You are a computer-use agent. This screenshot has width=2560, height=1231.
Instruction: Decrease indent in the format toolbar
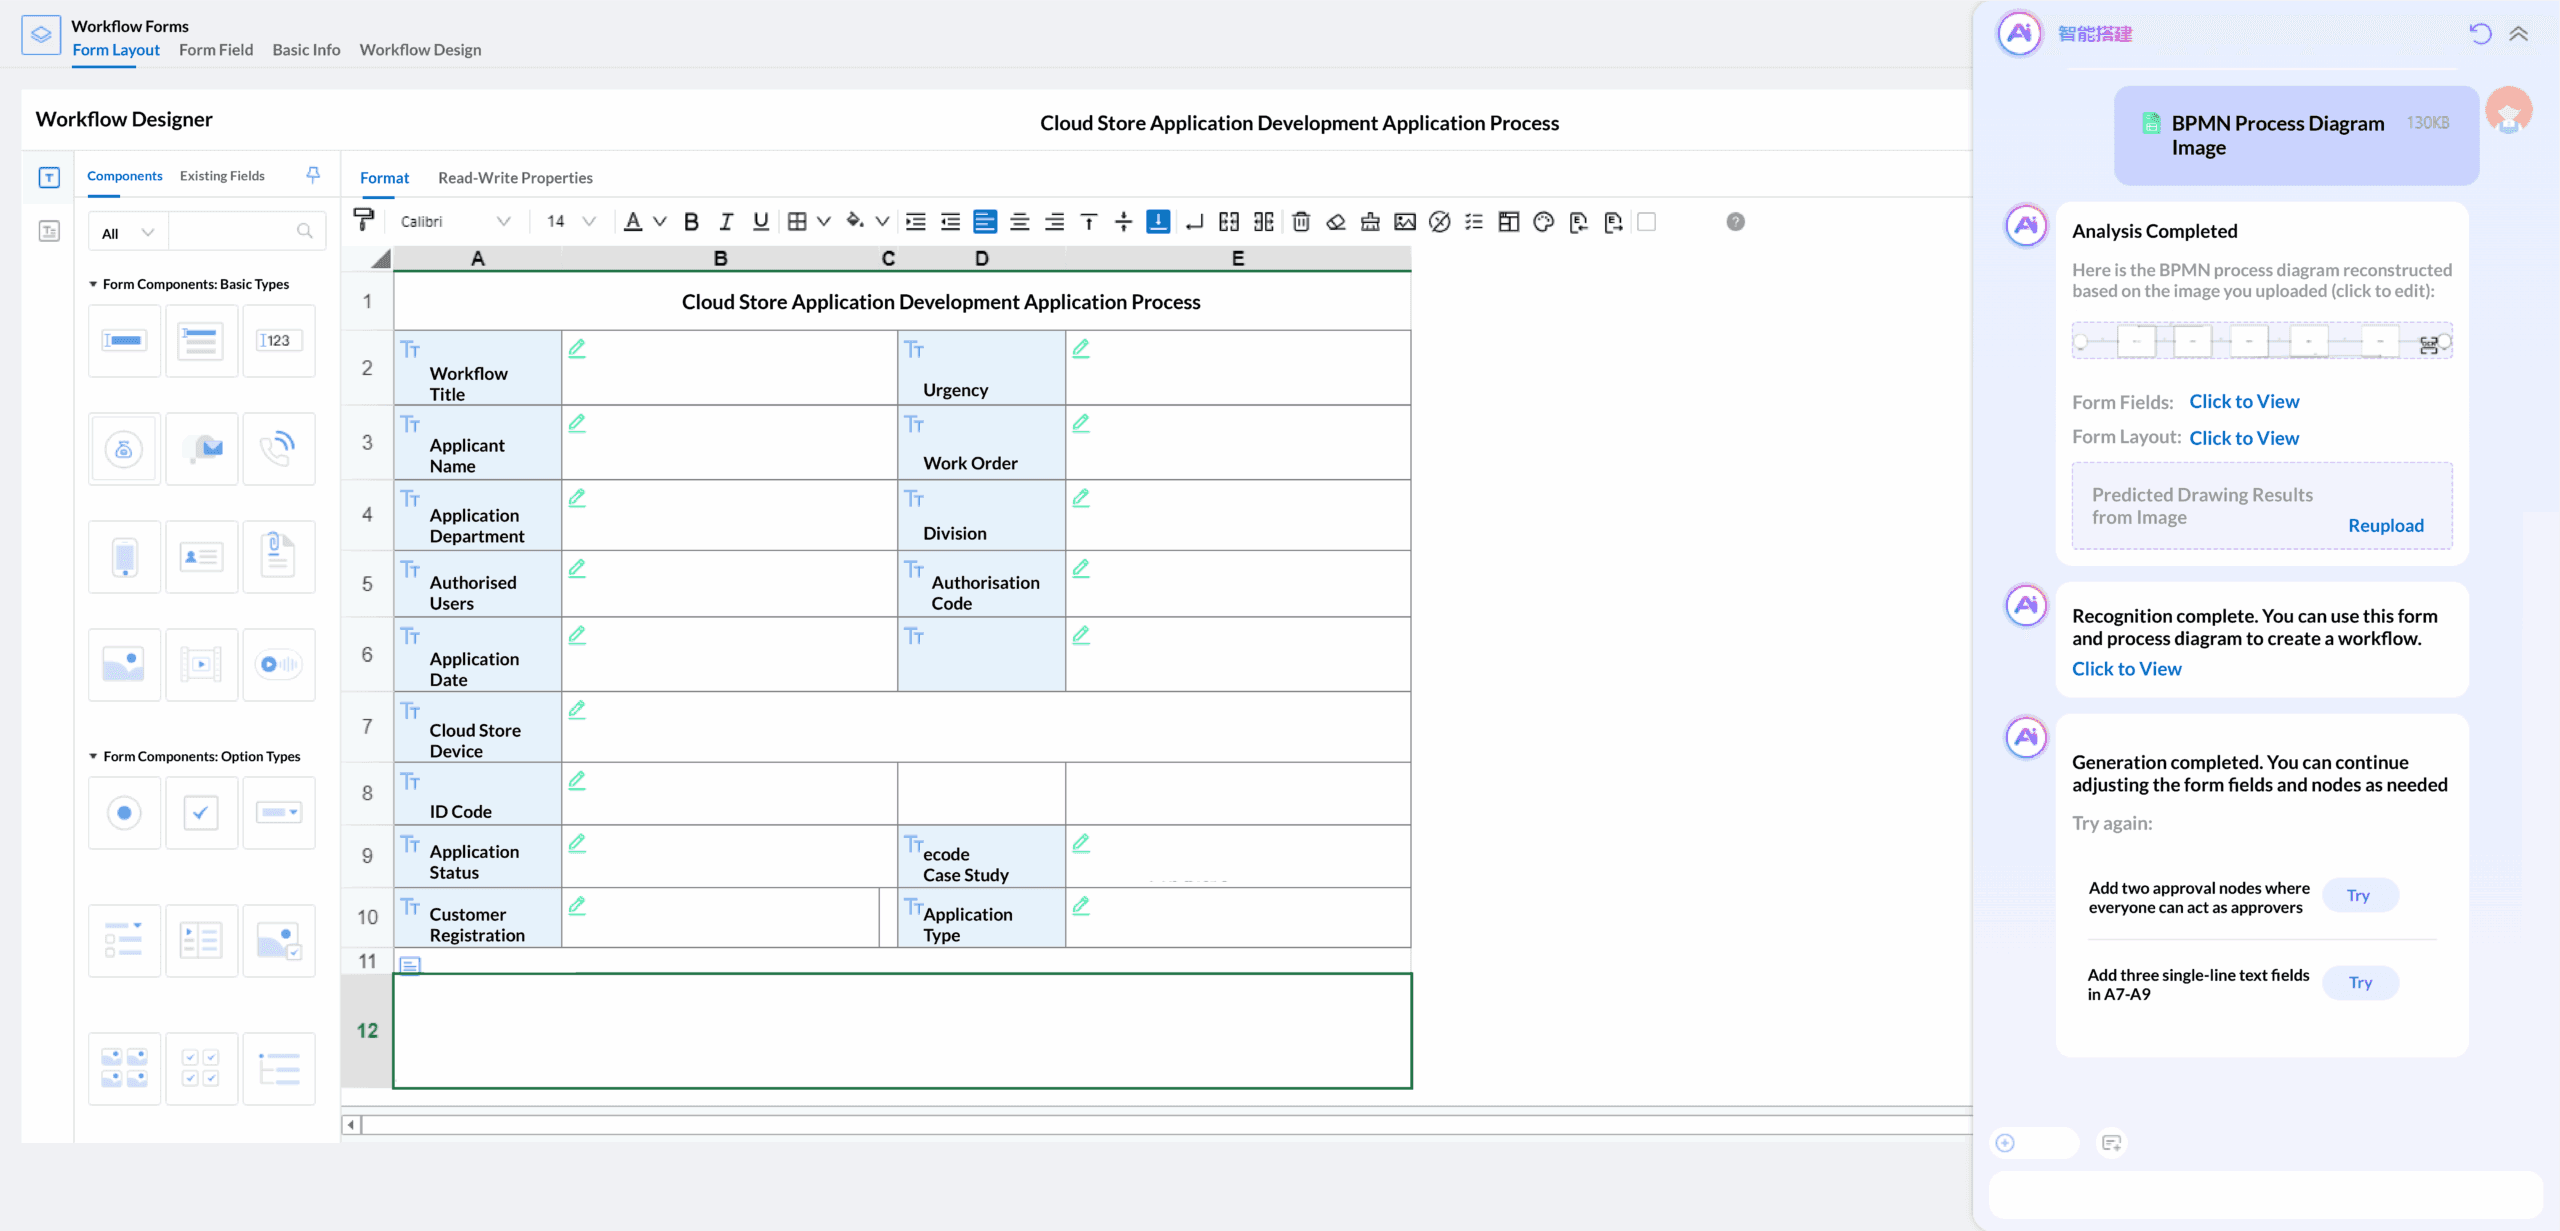pos(951,222)
